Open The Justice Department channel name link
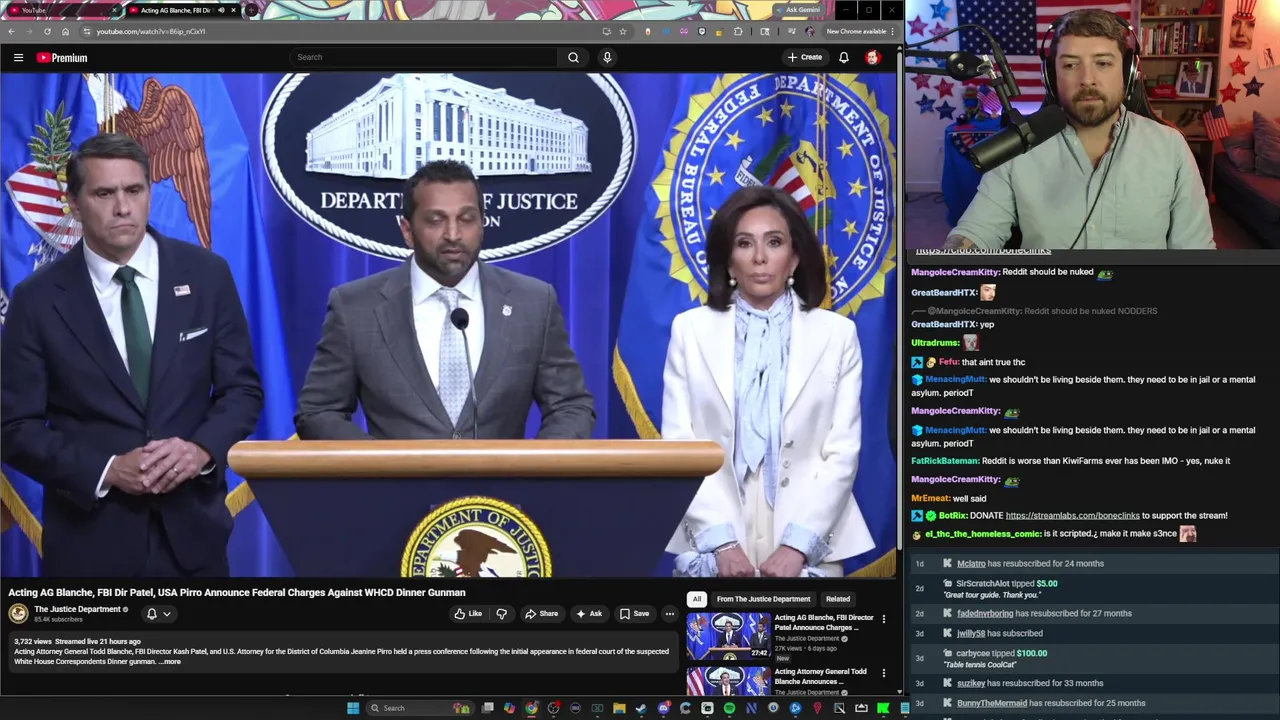 point(77,609)
